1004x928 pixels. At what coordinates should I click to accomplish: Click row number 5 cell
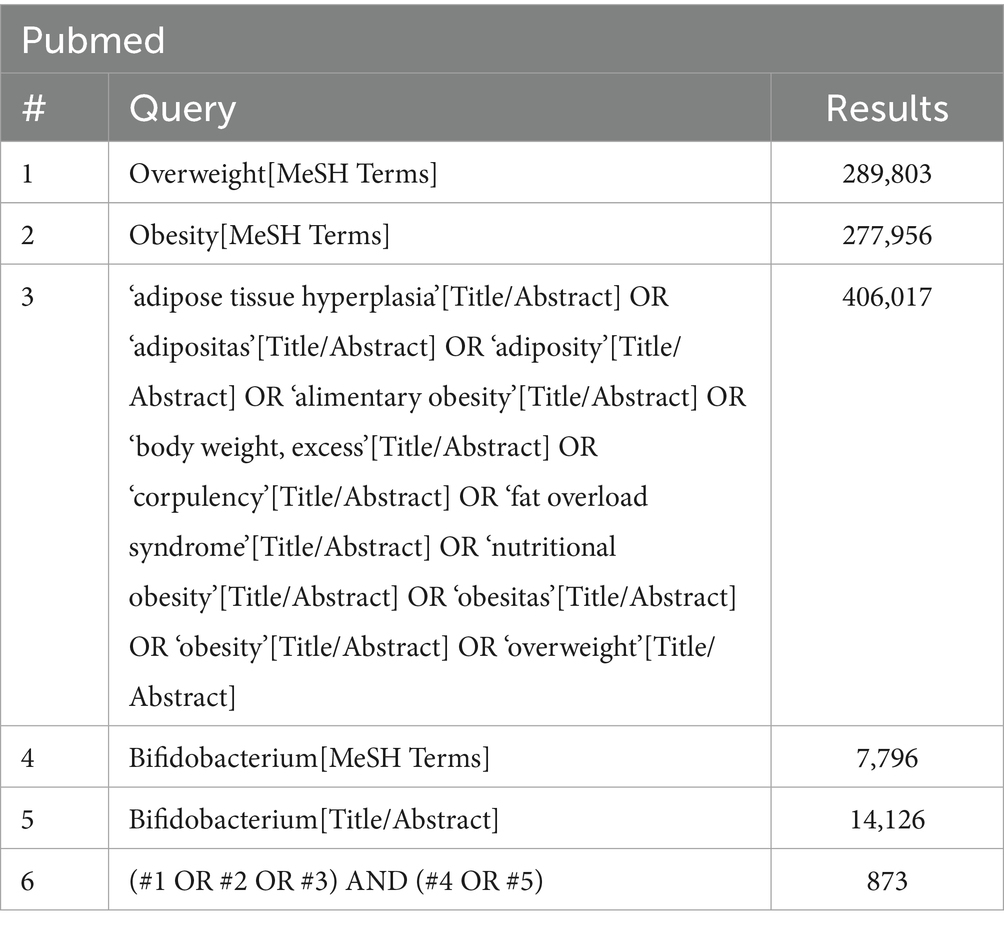[x=30, y=820]
